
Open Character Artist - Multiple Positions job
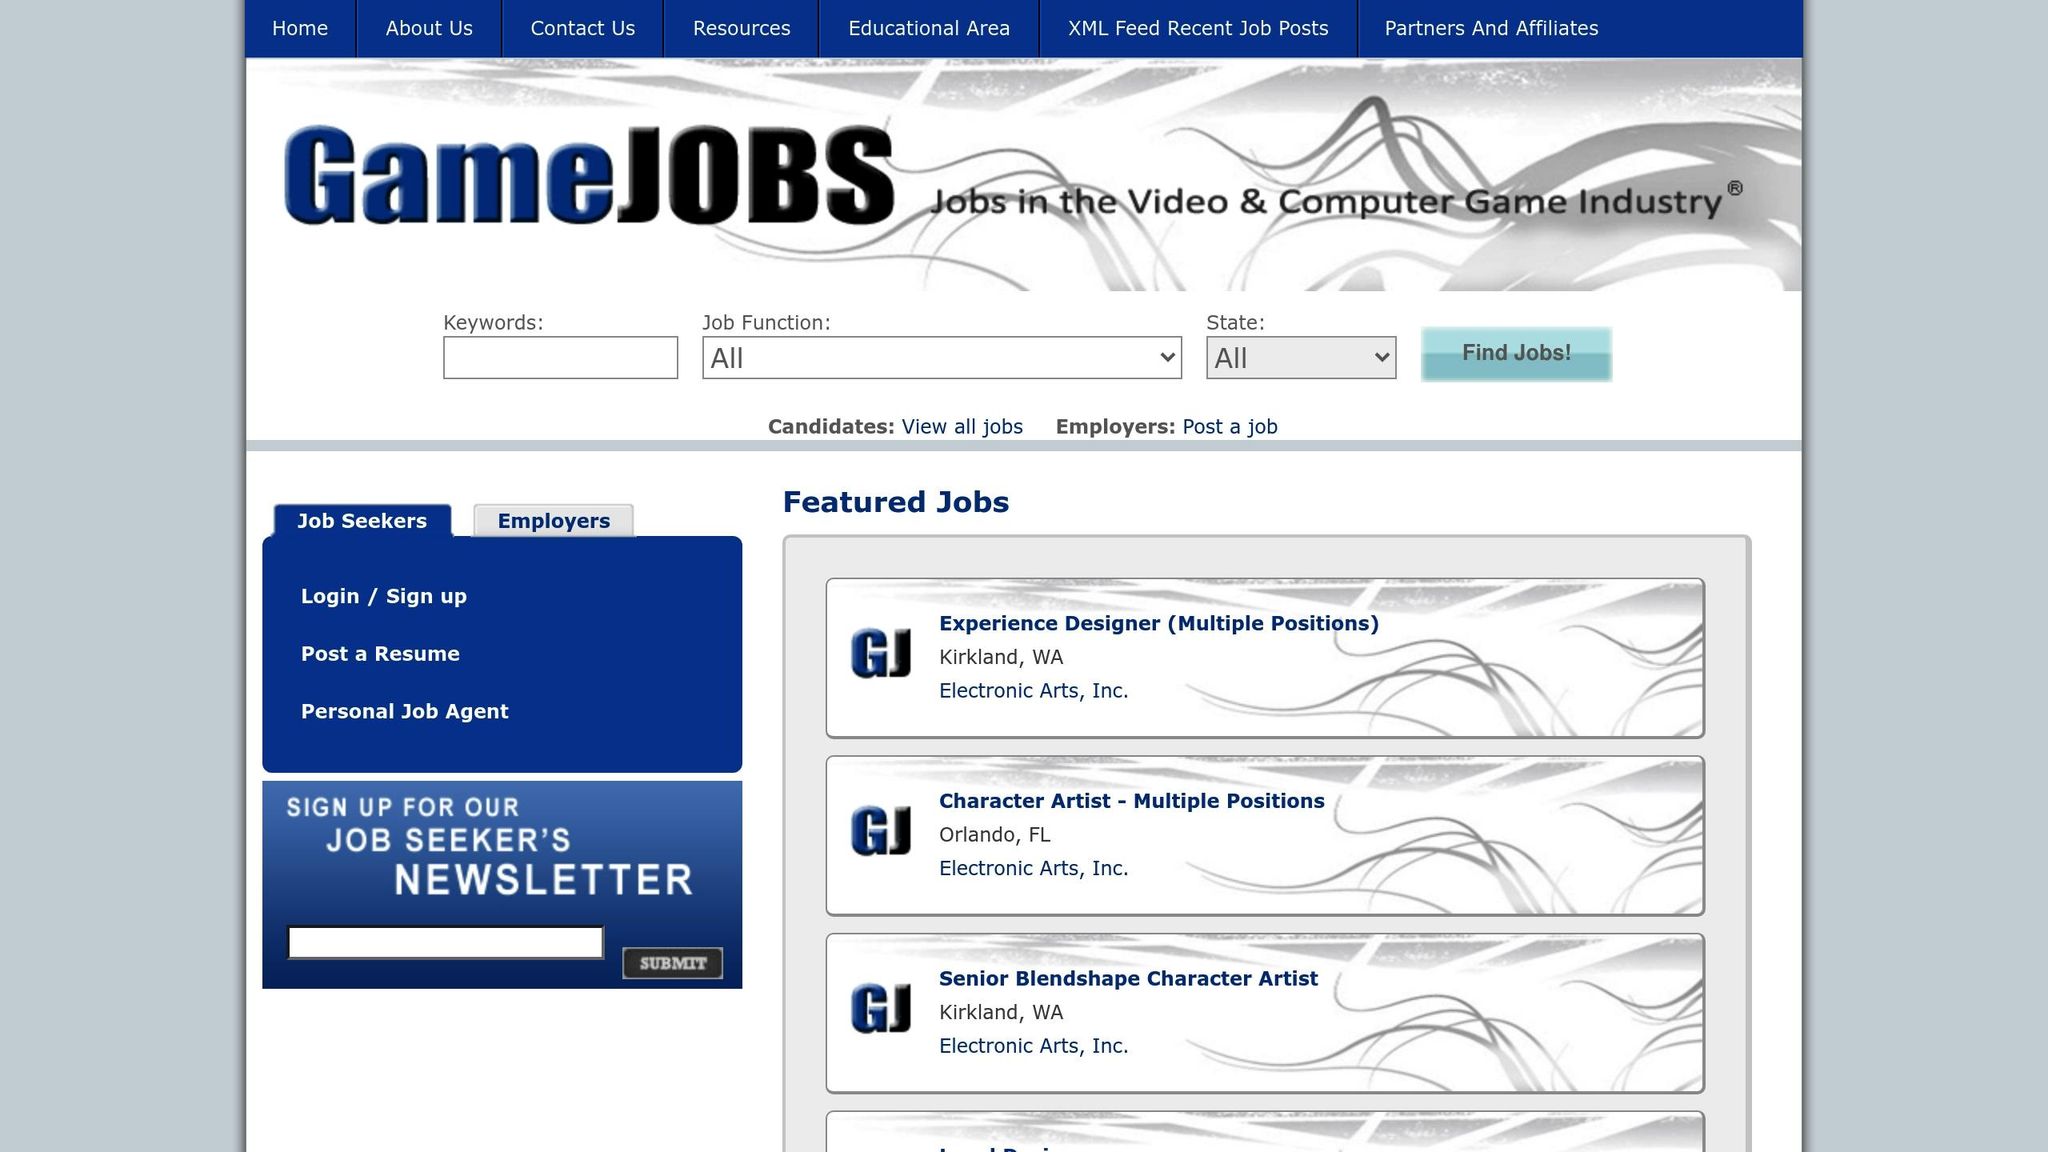[1131, 801]
